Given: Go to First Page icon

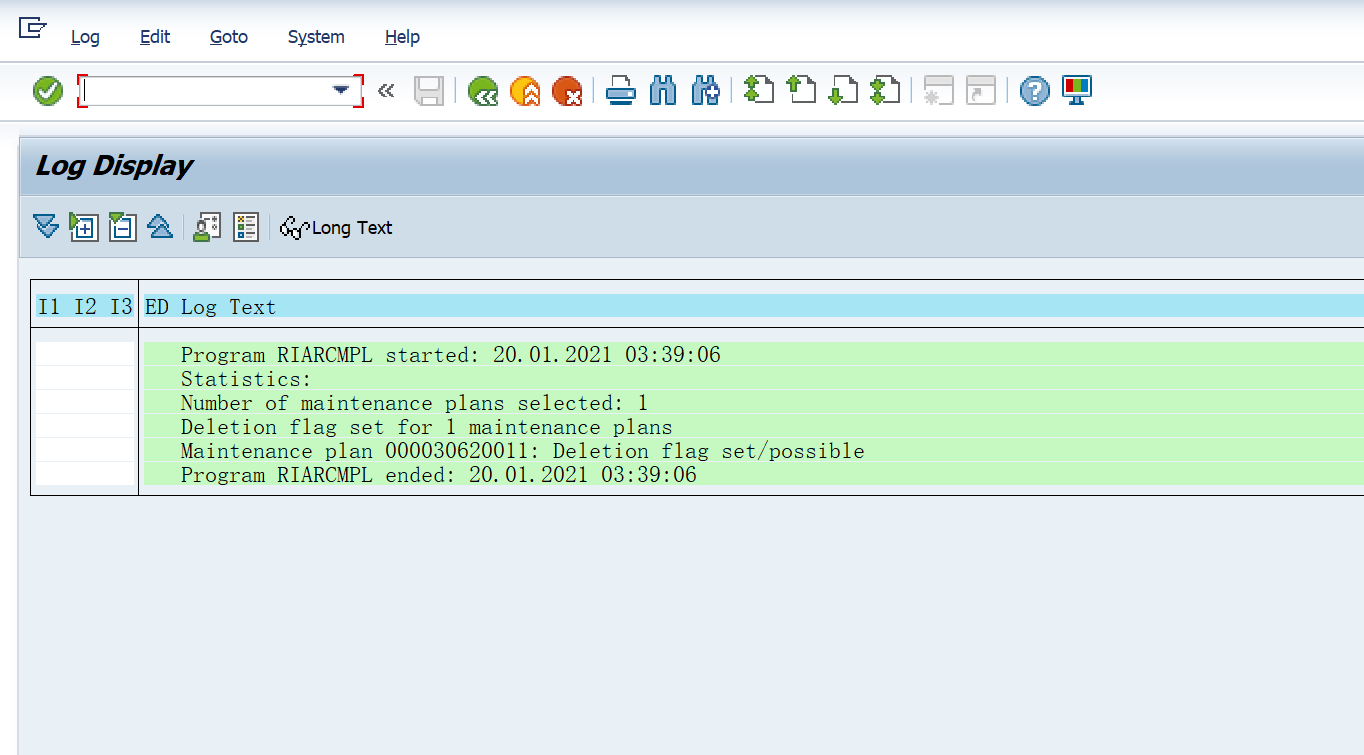Looking at the screenshot, I should click(x=759, y=92).
